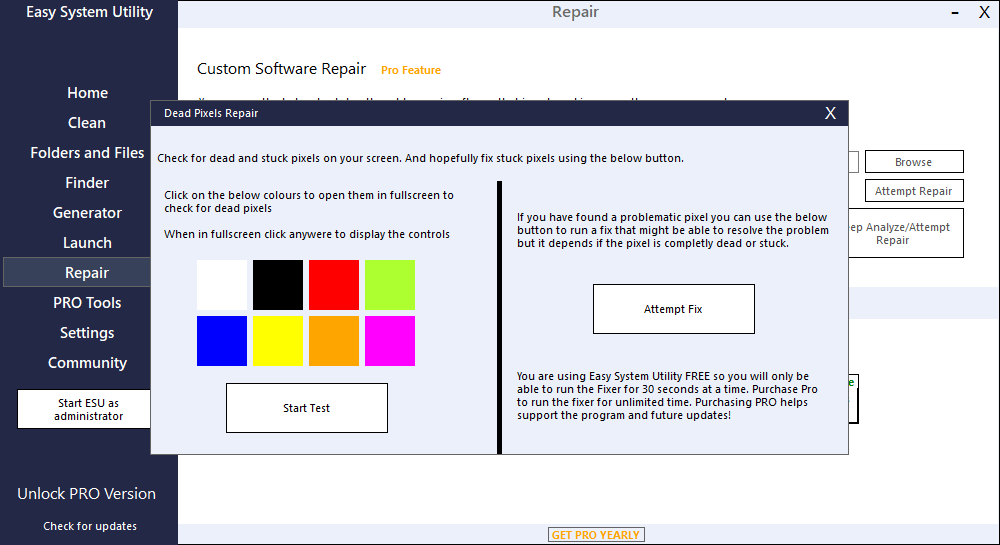This screenshot has width=1000, height=545.
Task: Close the Dead Pixels Repair dialog
Action: tap(830, 113)
